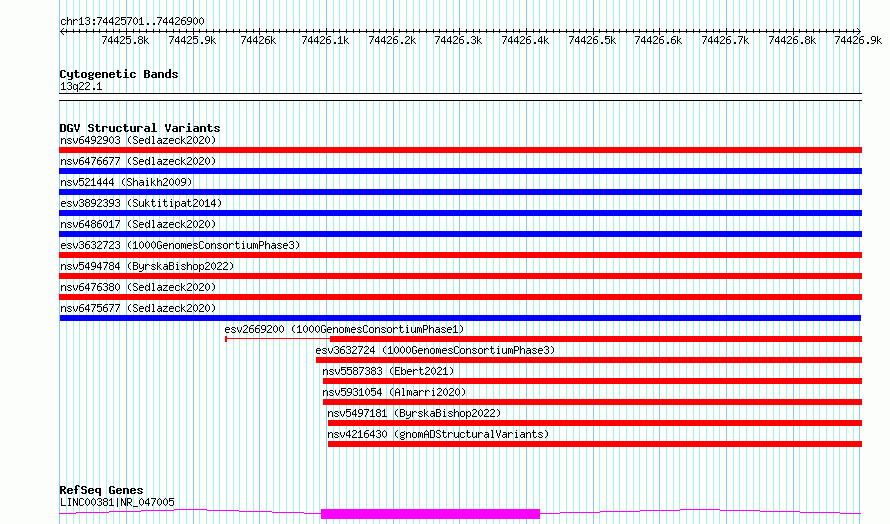
Task: Open esv2669200 (1000GenomesConsortiumPhase1) label
Action: pos(344,329)
